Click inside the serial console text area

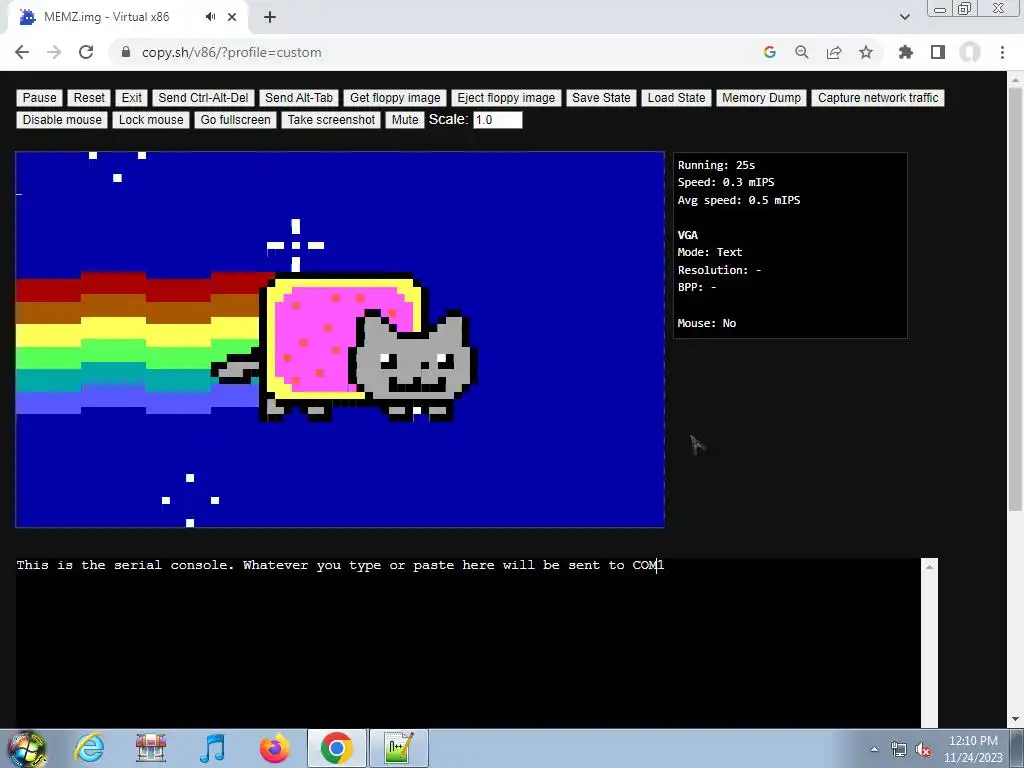tap(468, 643)
